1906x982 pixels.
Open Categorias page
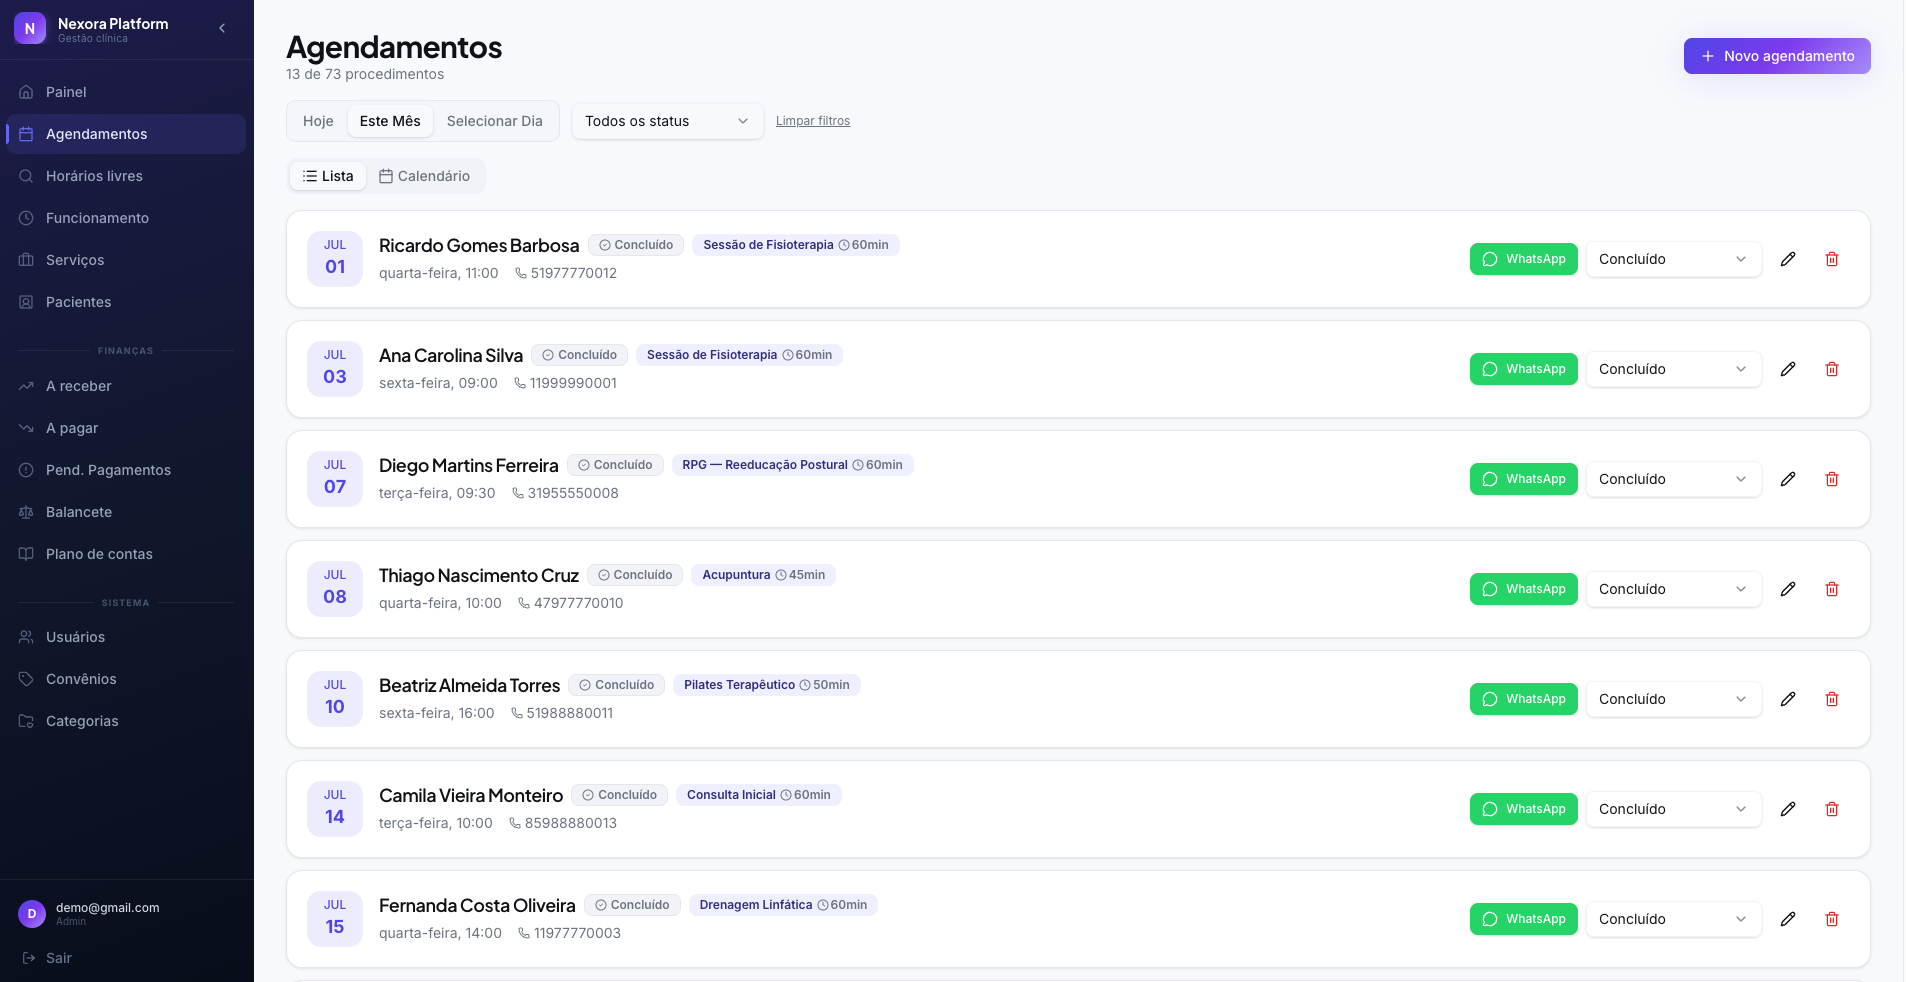click(126, 721)
